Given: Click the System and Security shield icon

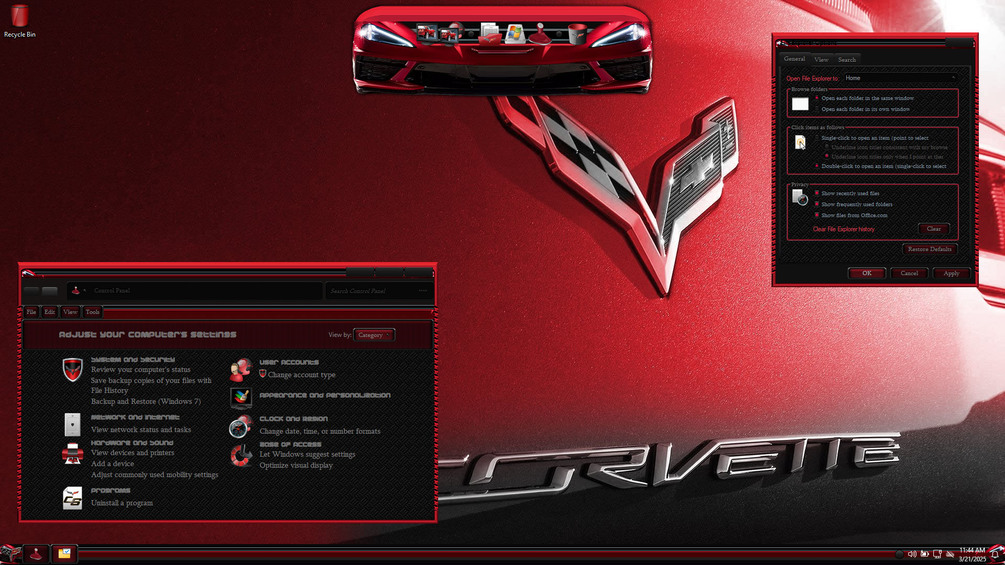Looking at the screenshot, I should pos(72,370).
